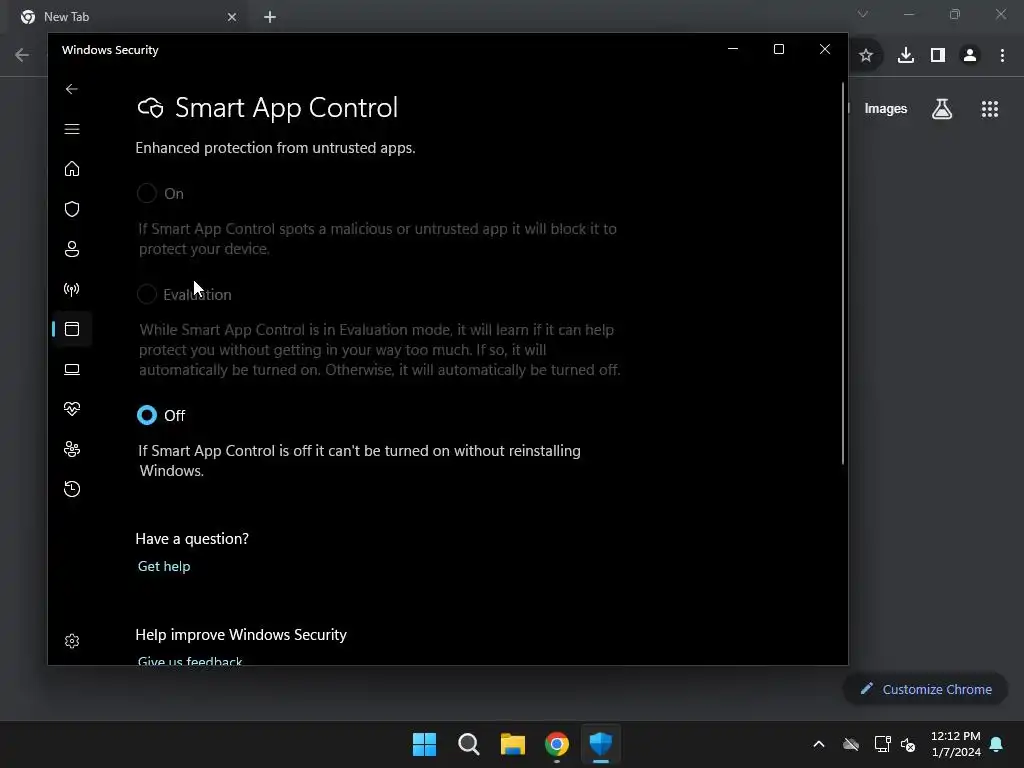Viewport: 1024px width, 768px height.
Task: Open the hamburger navigation menu
Action: point(72,129)
